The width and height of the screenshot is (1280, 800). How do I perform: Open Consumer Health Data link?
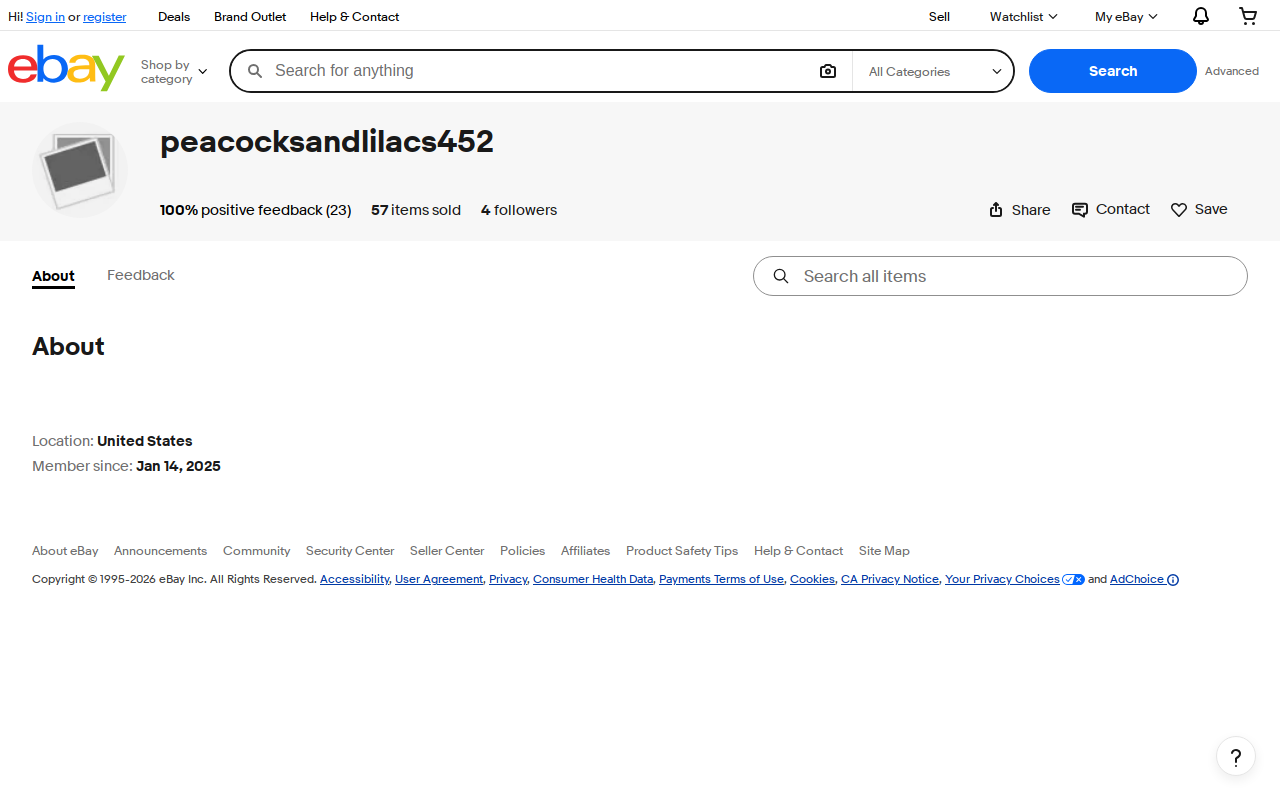click(593, 580)
